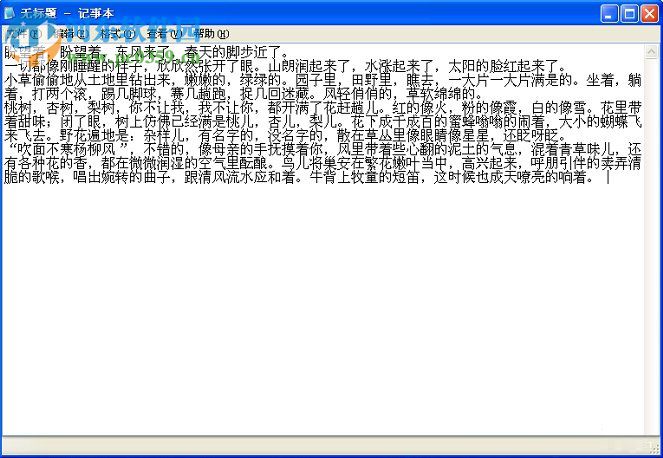Open the 文件(F) menu
663x458 pixels.
point(24,34)
